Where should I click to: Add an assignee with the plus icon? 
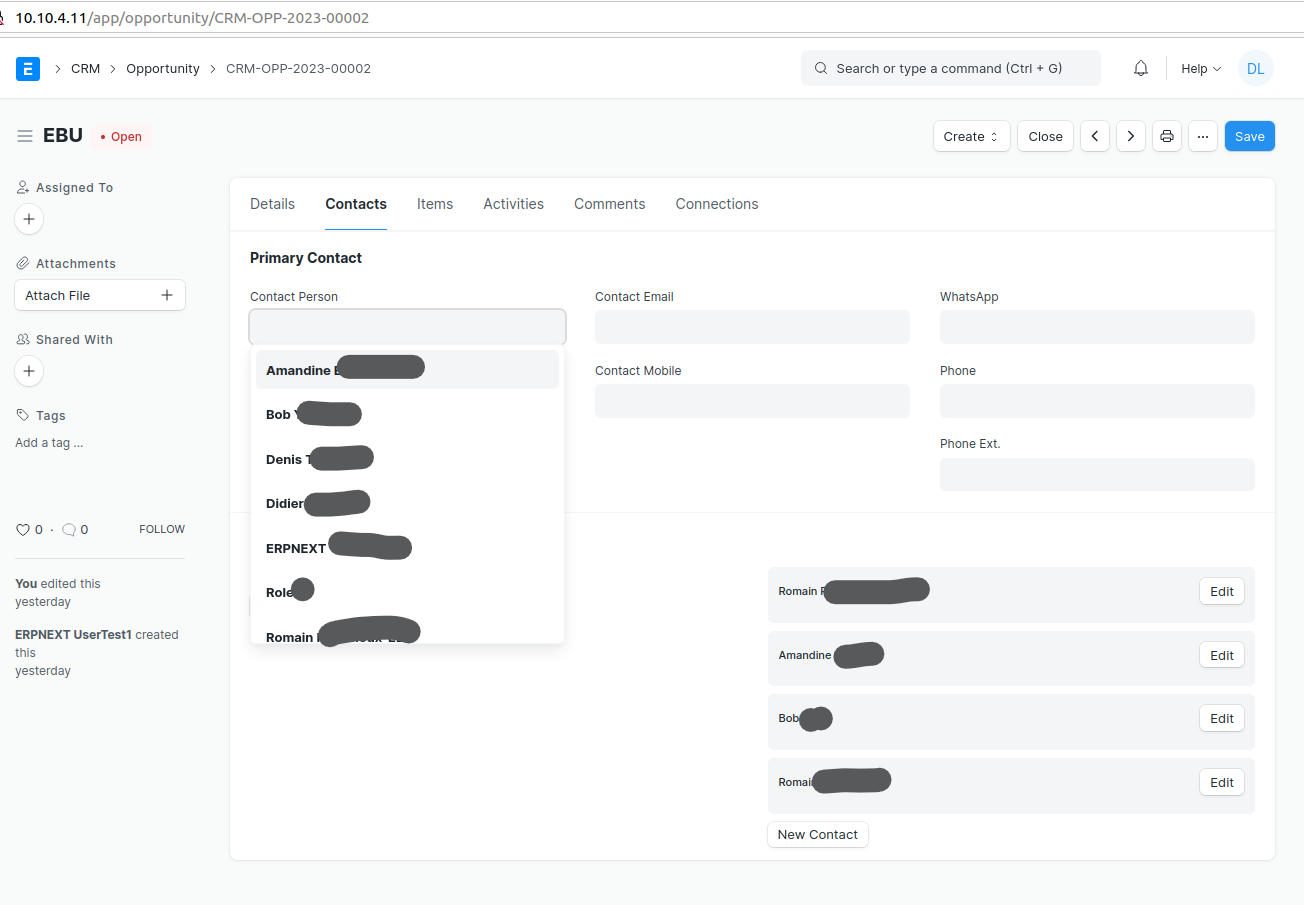[x=28, y=219]
